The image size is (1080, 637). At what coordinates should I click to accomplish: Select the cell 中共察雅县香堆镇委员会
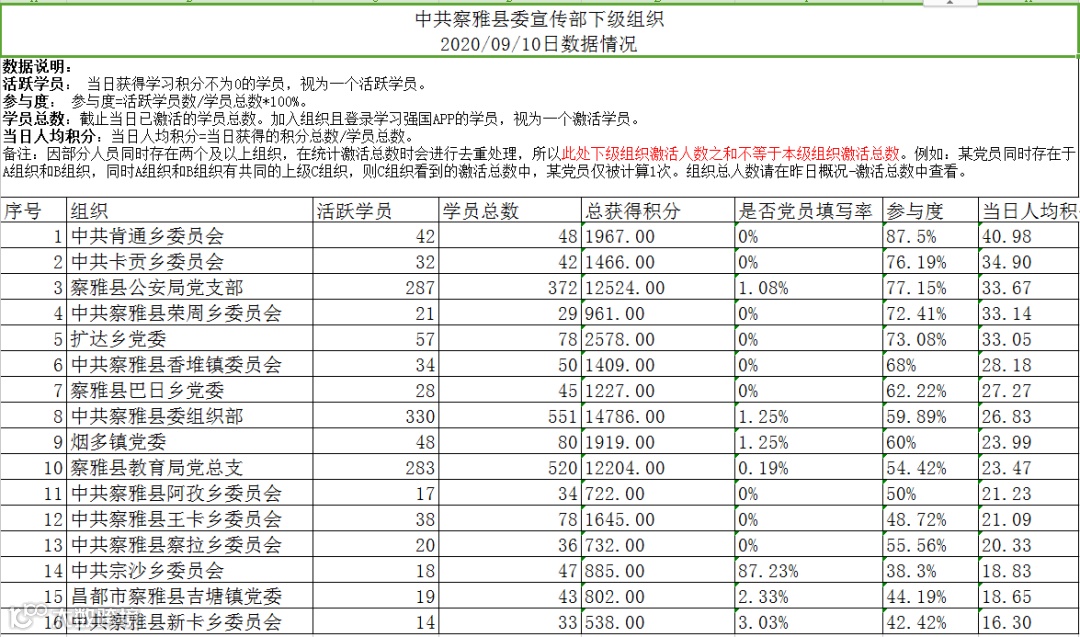click(x=190, y=364)
